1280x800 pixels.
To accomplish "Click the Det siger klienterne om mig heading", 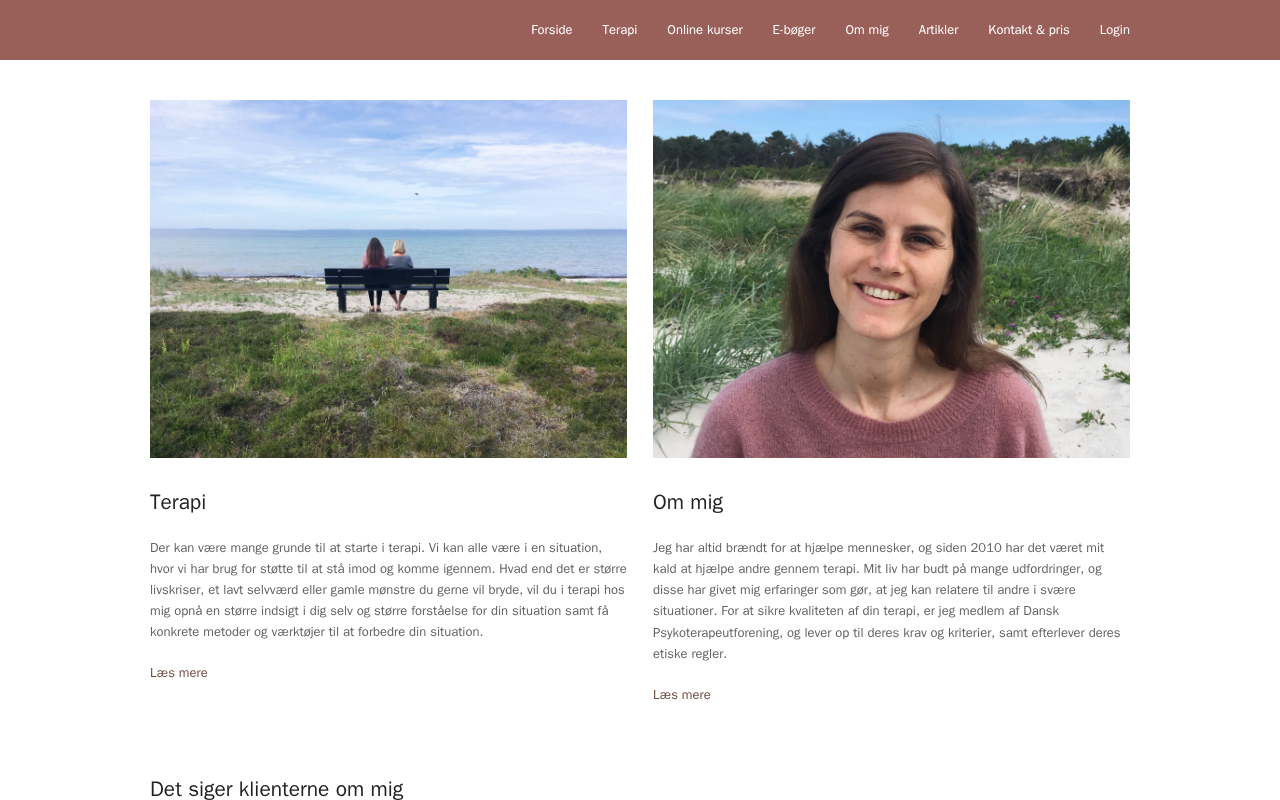I will tap(276, 789).
